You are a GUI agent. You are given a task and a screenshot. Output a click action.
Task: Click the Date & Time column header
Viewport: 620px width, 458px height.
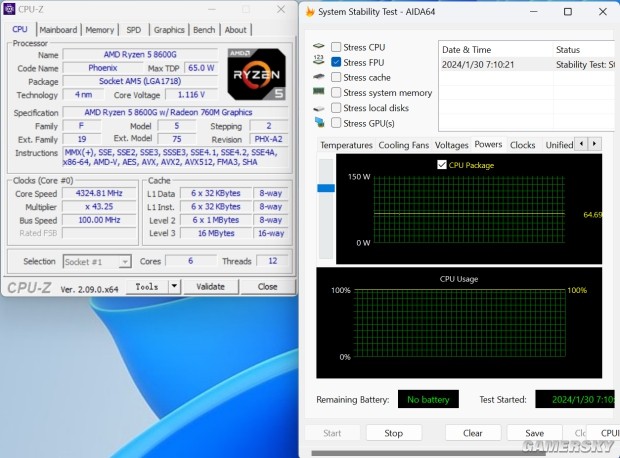point(496,50)
